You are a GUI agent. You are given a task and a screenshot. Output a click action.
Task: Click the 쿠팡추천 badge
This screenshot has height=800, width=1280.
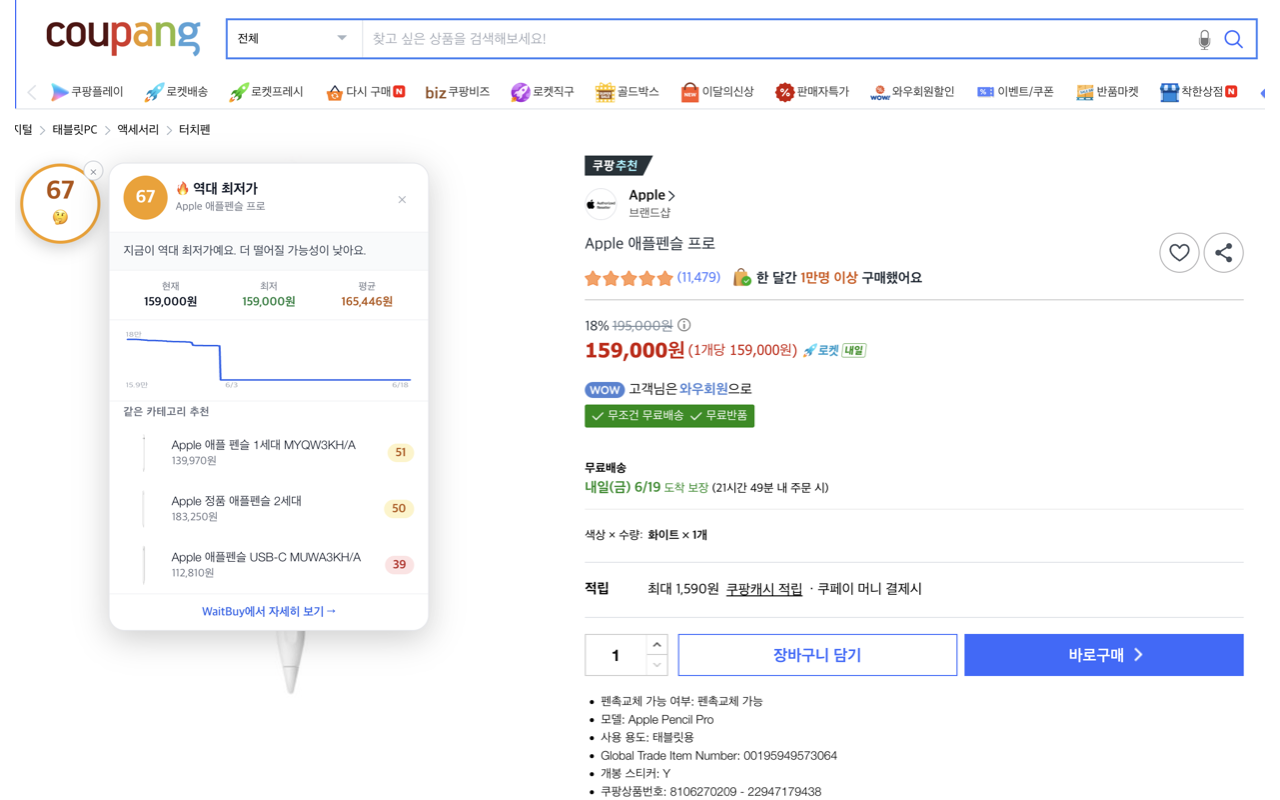(x=617, y=165)
